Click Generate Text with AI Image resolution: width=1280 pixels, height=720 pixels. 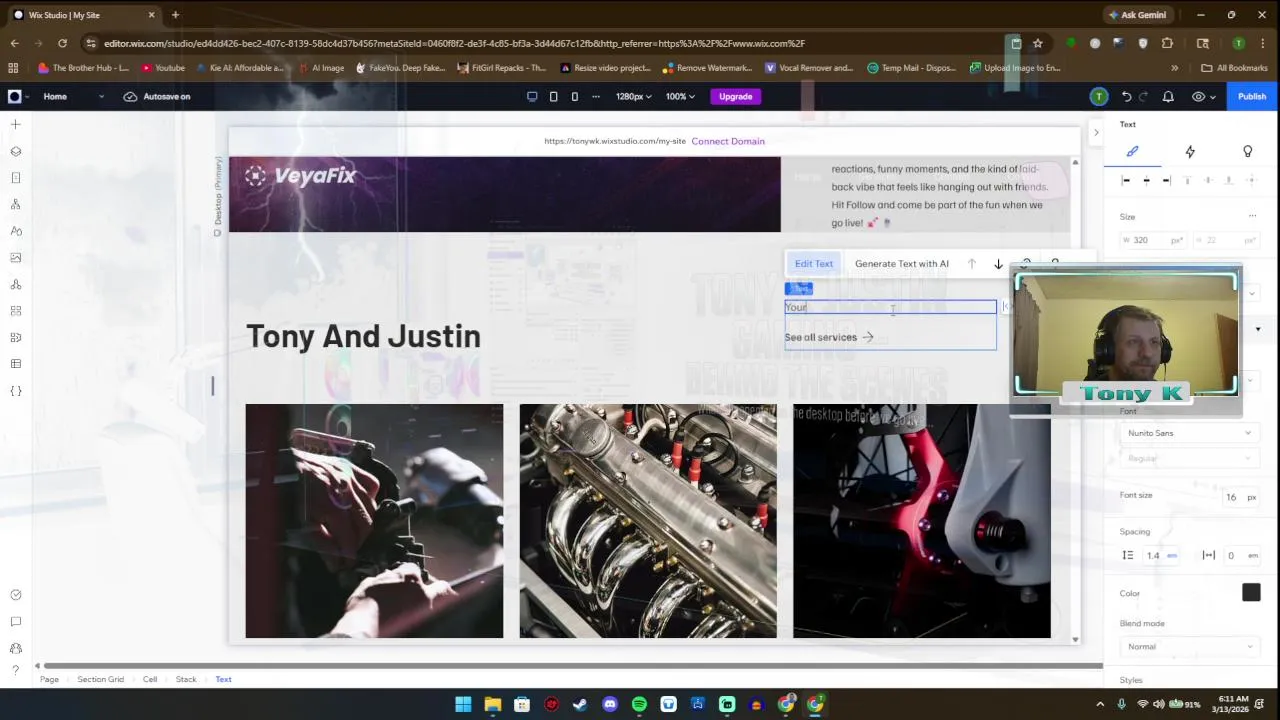tap(902, 264)
